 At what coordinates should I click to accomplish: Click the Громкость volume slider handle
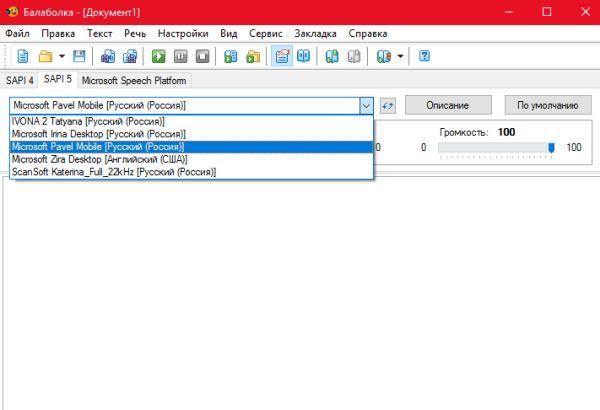pos(551,148)
